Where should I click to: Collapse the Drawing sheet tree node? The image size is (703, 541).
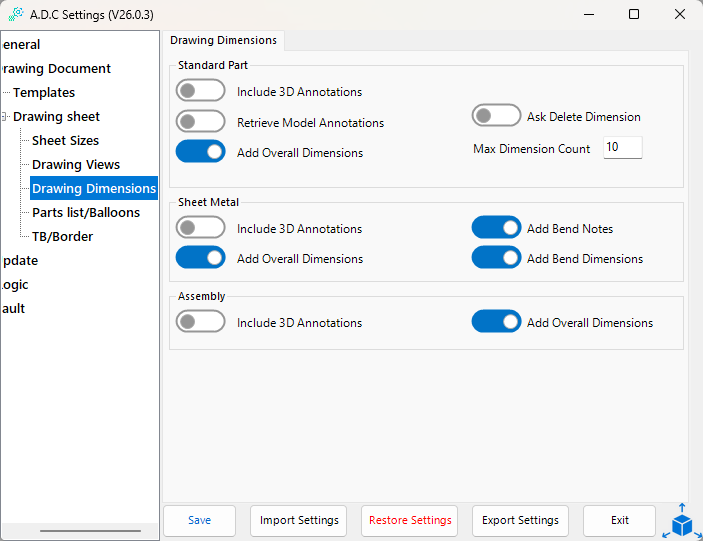pyautogui.click(x=5, y=117)
